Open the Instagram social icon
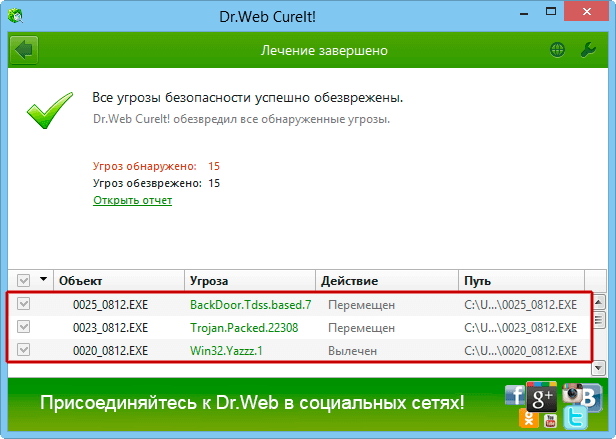This screenshot has width=616, height=439. click(x=572, y=393)
